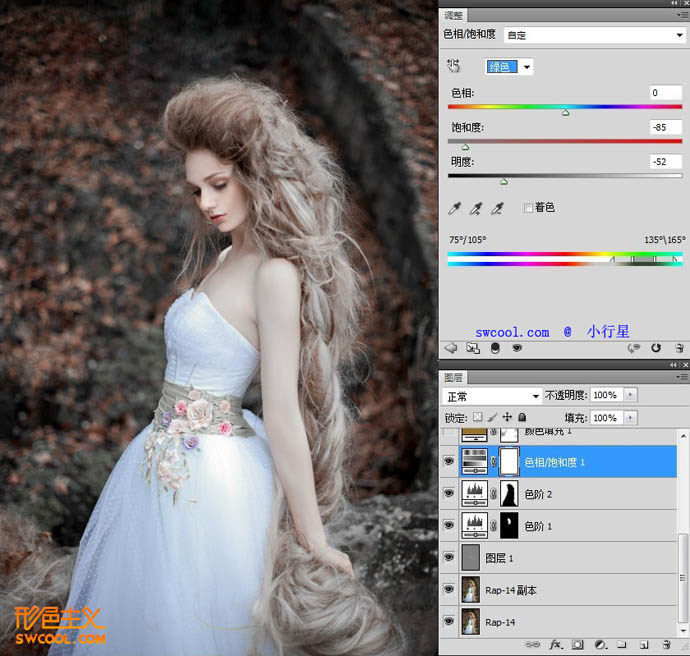Toggle visibility of 图层 1 layer
Image resolution: width=690 pixels, height=656 pixels.
(449, 558)
